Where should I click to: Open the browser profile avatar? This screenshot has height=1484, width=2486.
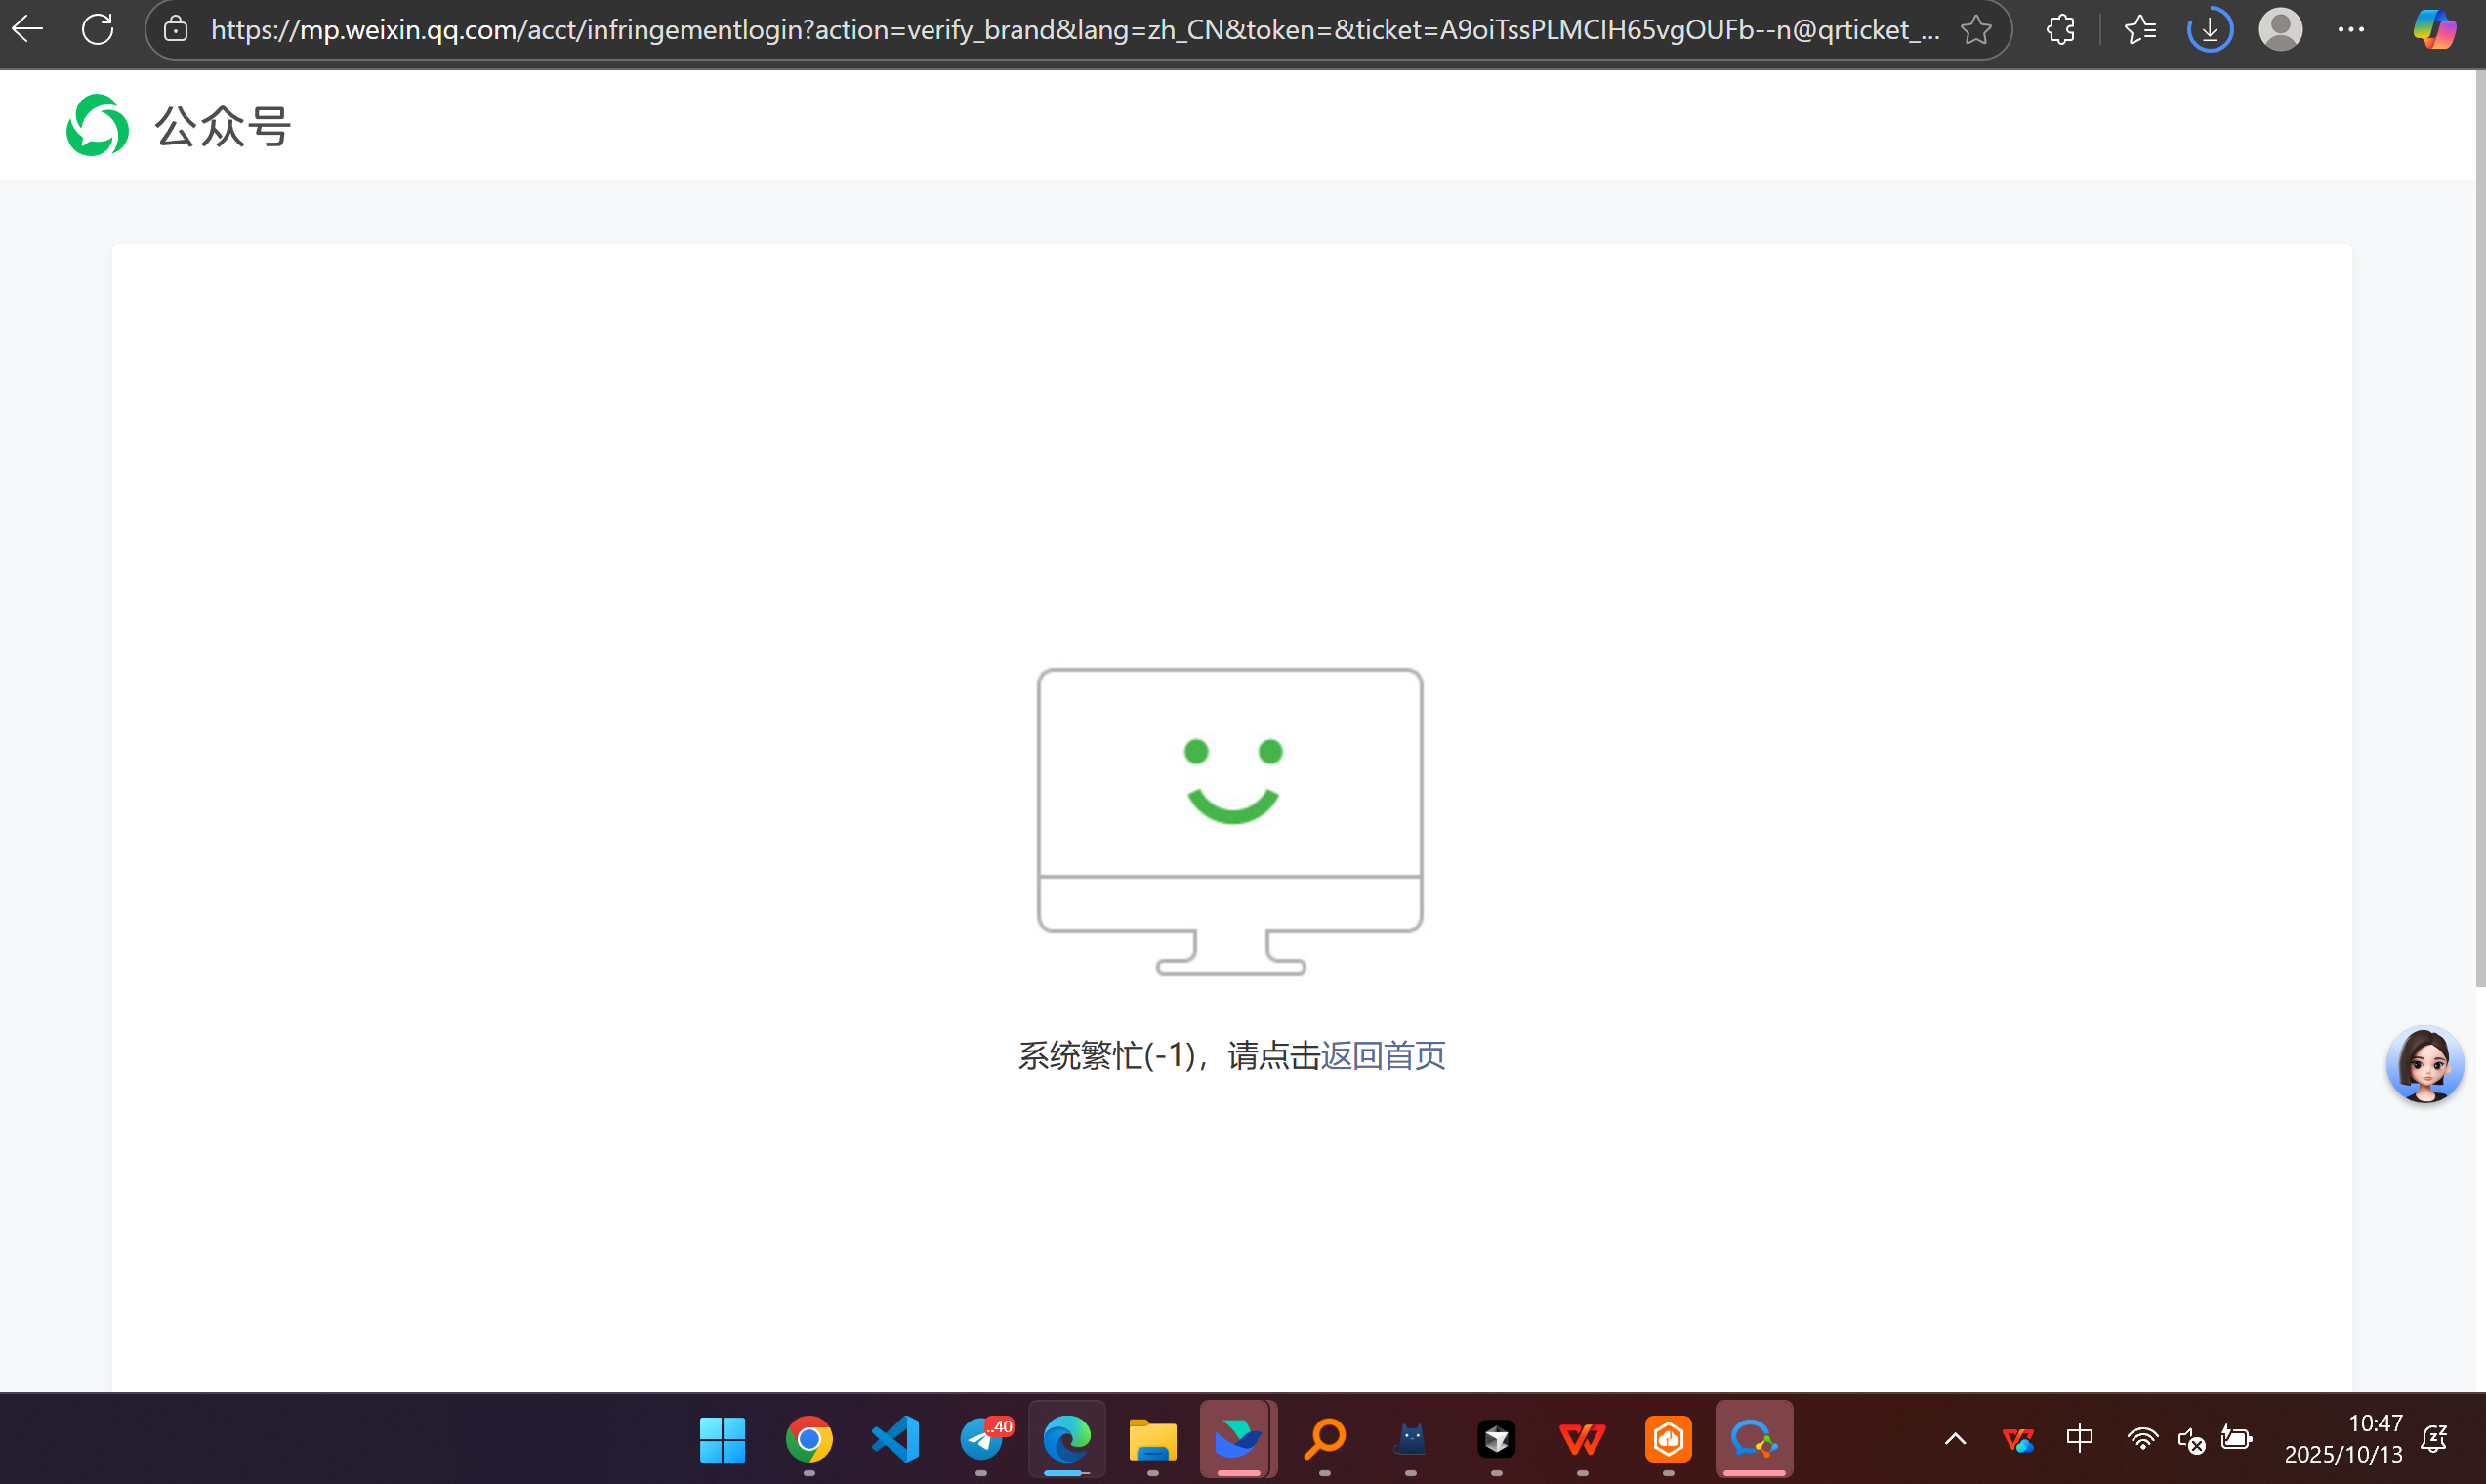[2280, 30]
